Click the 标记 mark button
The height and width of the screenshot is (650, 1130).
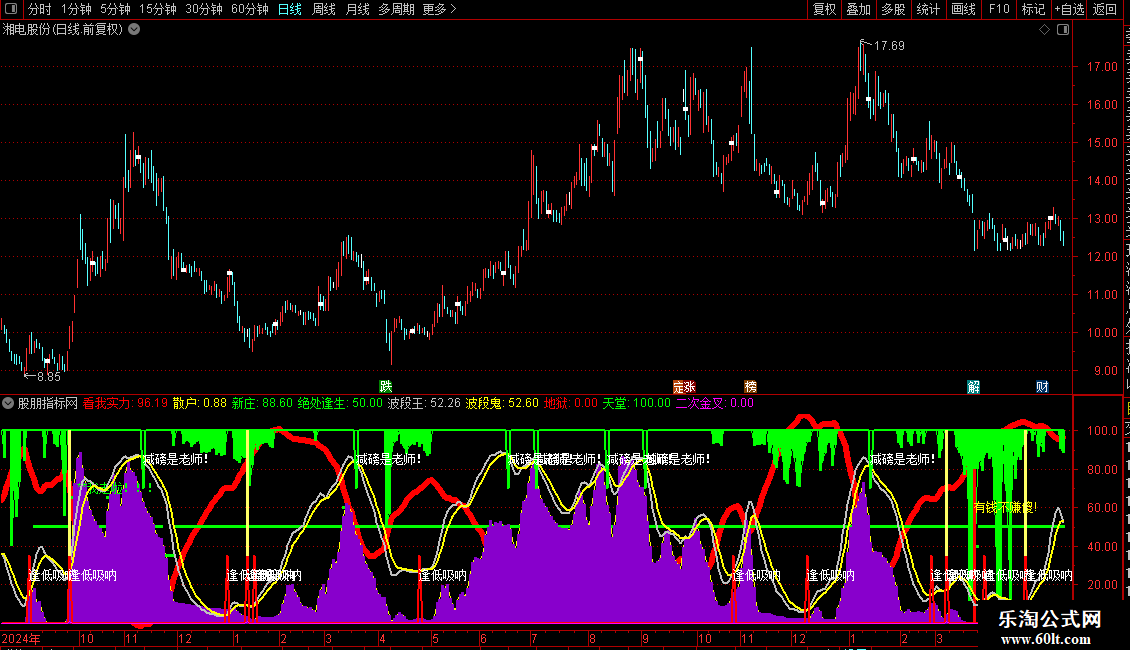coord(1033,9)
